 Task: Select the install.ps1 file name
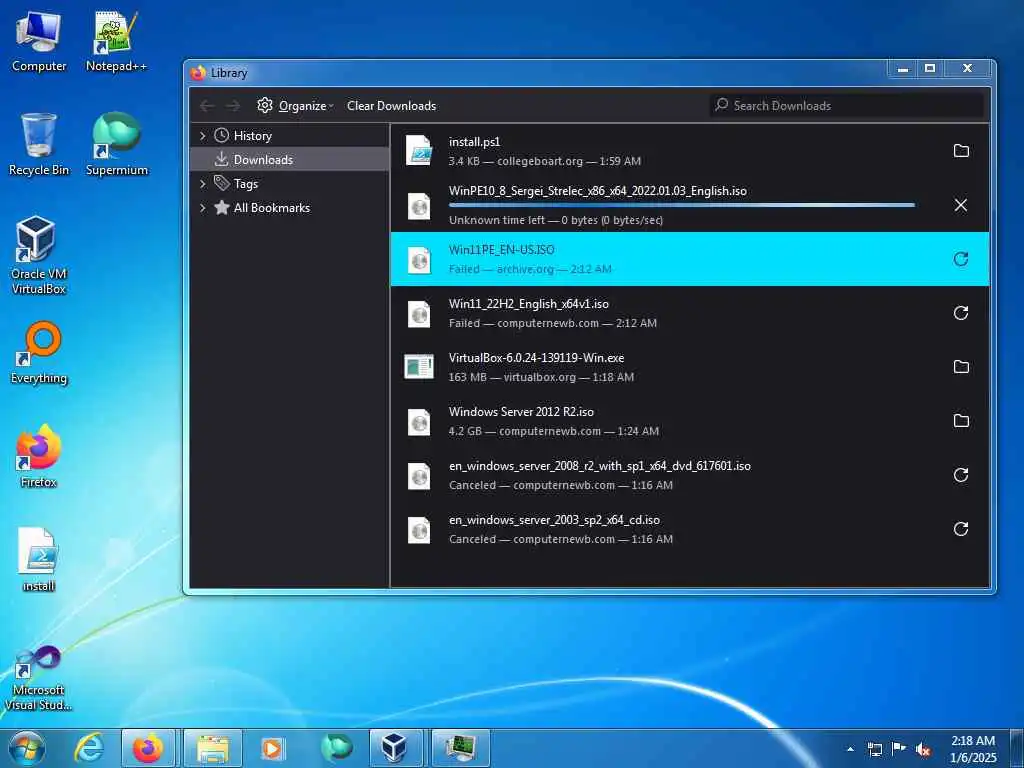coord(474,142)
